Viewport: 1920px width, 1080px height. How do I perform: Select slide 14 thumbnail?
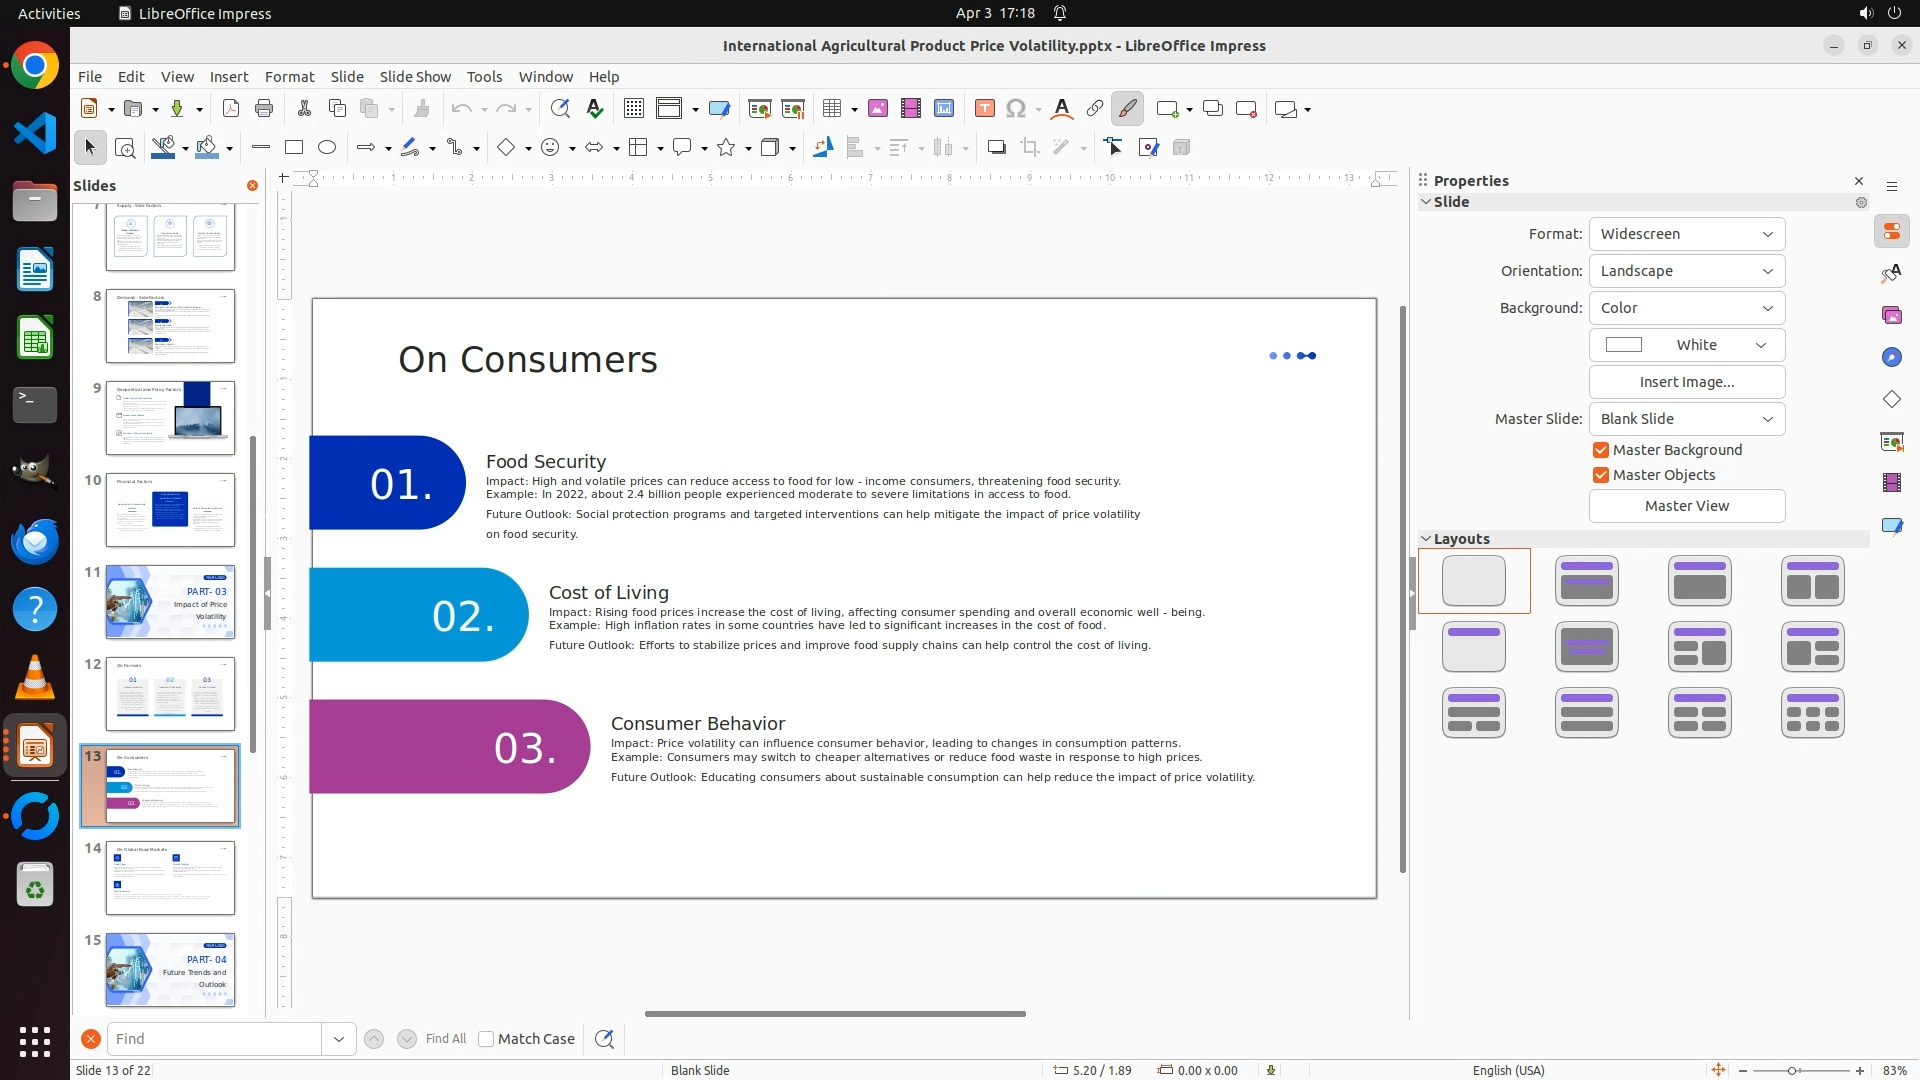(170, 878)
